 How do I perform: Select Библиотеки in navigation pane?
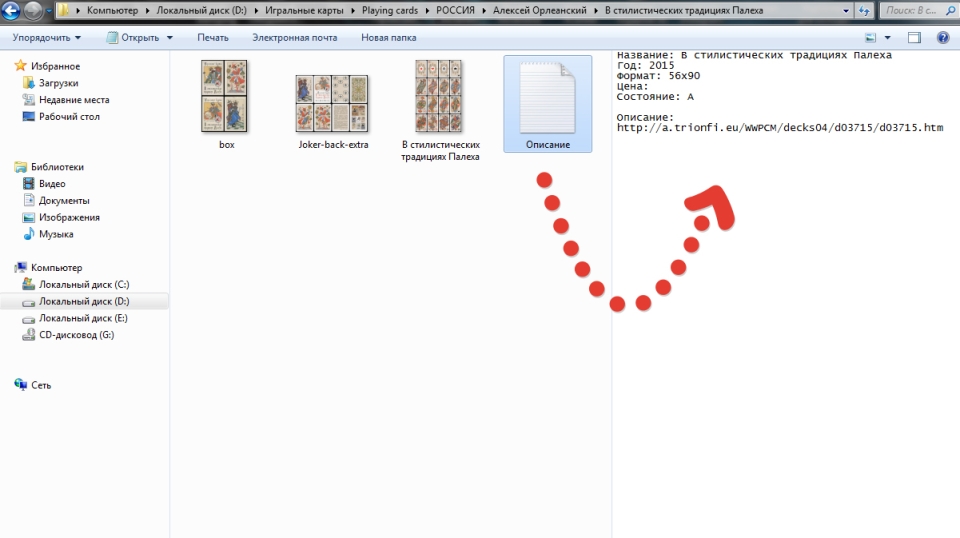click(57, 166)
